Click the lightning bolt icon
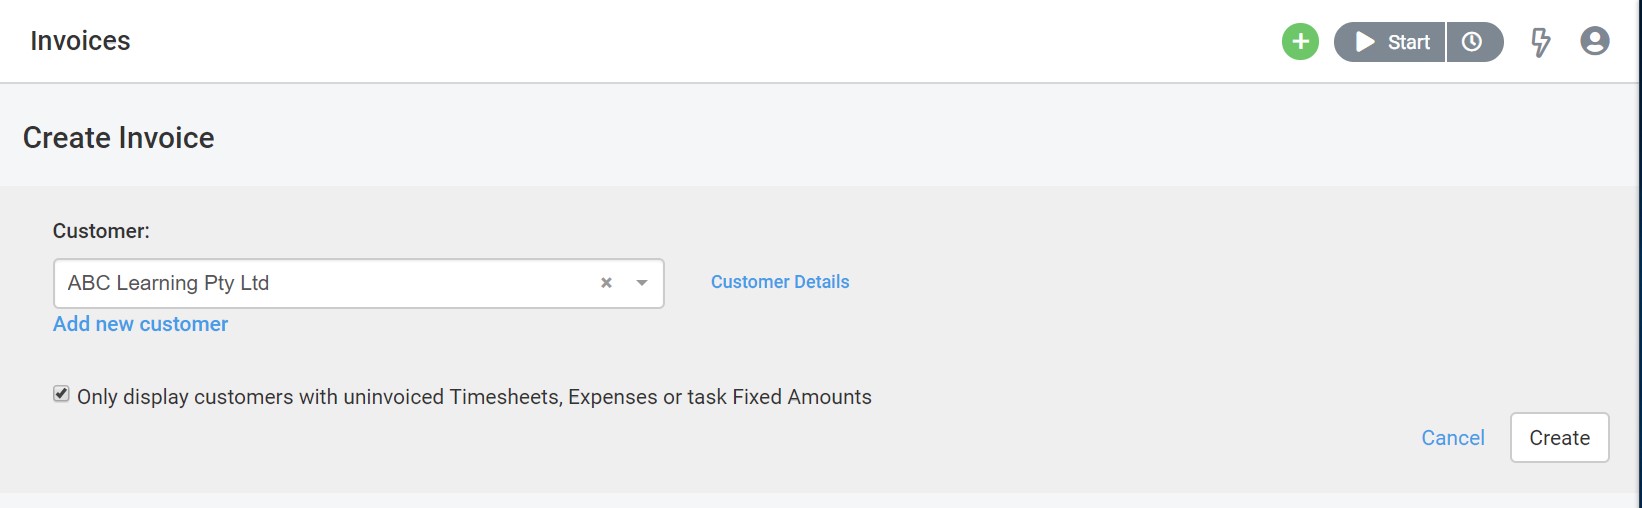1642x508 pixels. pos(1541,42)
